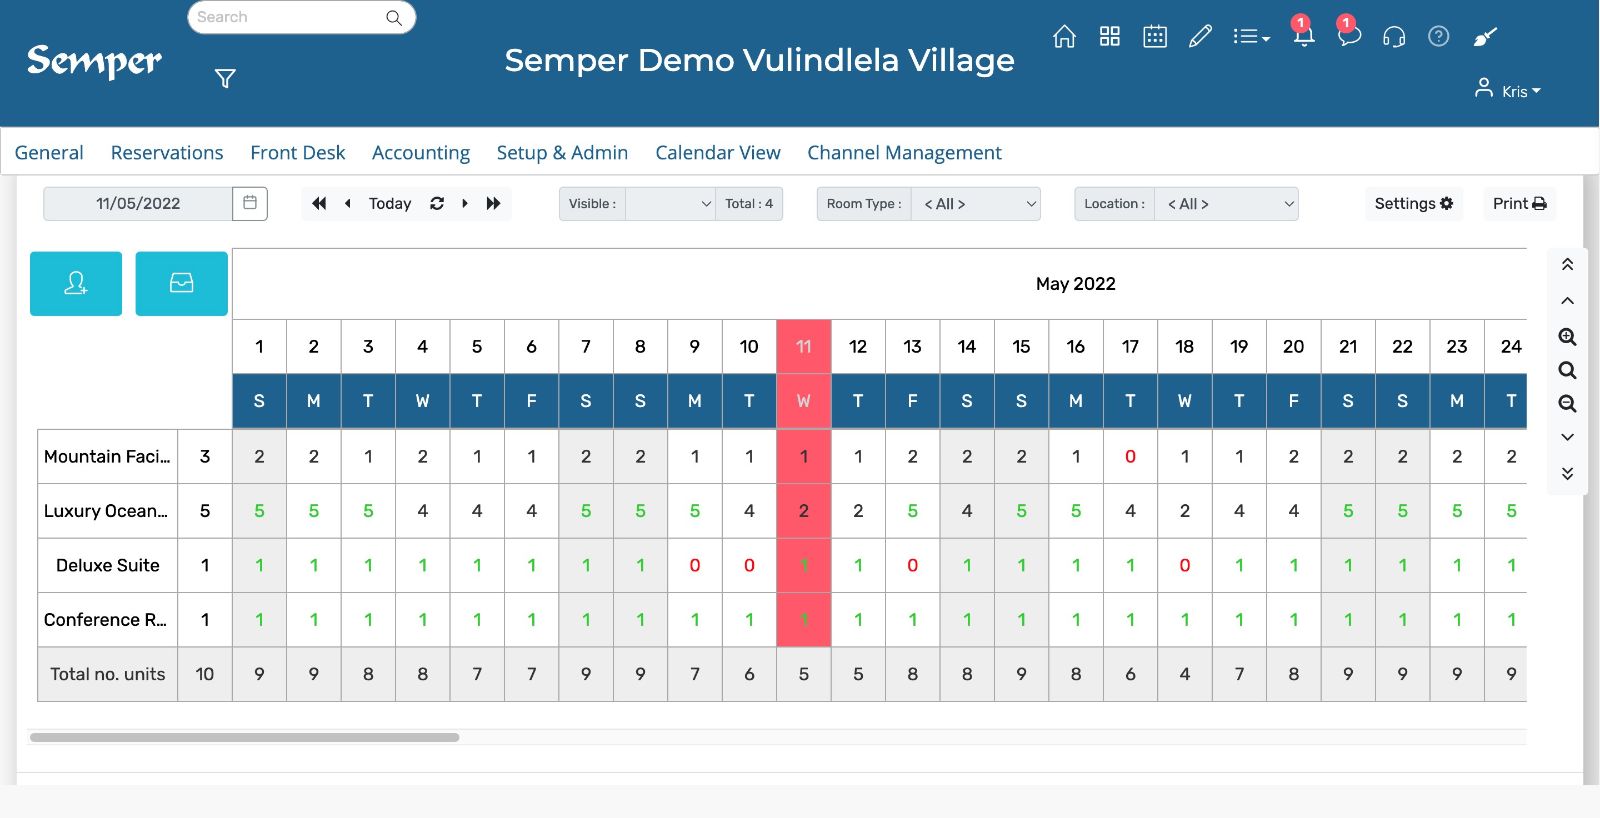
Task: Open Settings button
Action: click(1413, 203)
